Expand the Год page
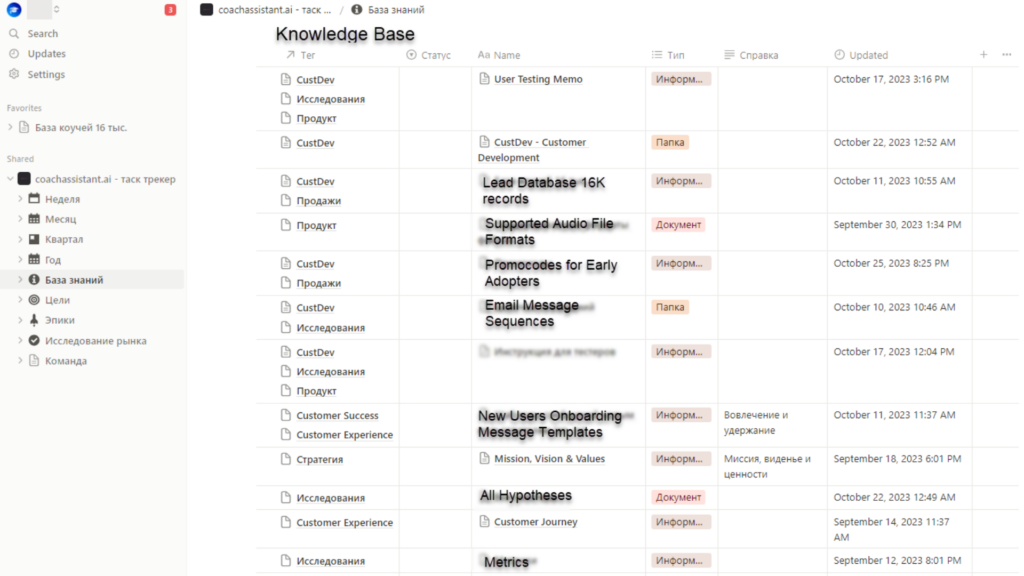 point(20,259)
